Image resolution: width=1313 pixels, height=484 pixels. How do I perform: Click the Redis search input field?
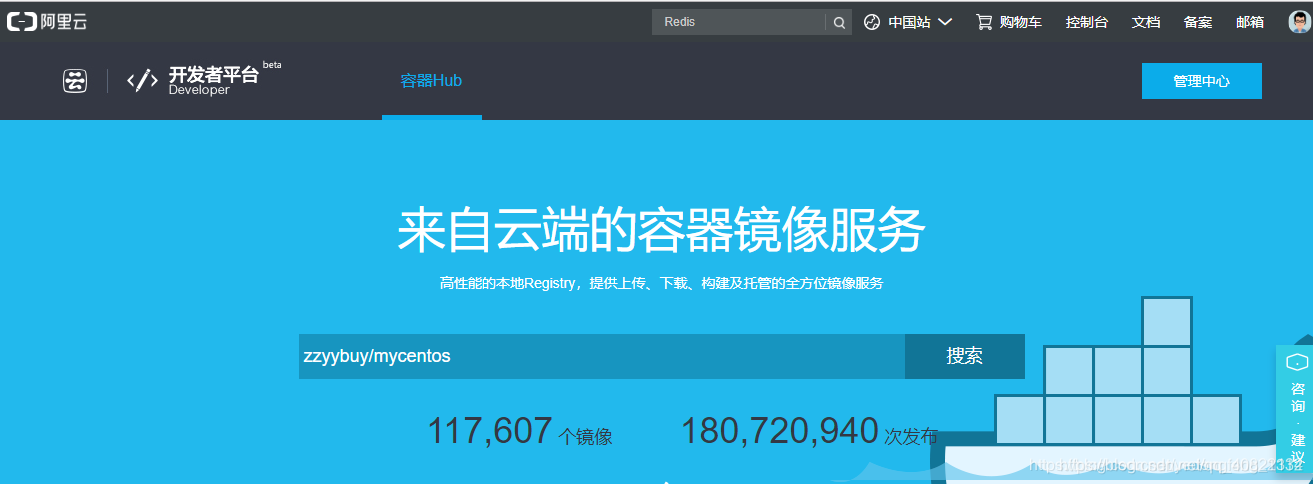click(x=738, y=22)
